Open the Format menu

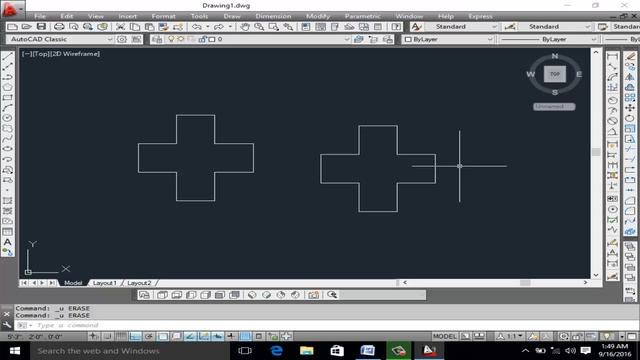[163, 16]
